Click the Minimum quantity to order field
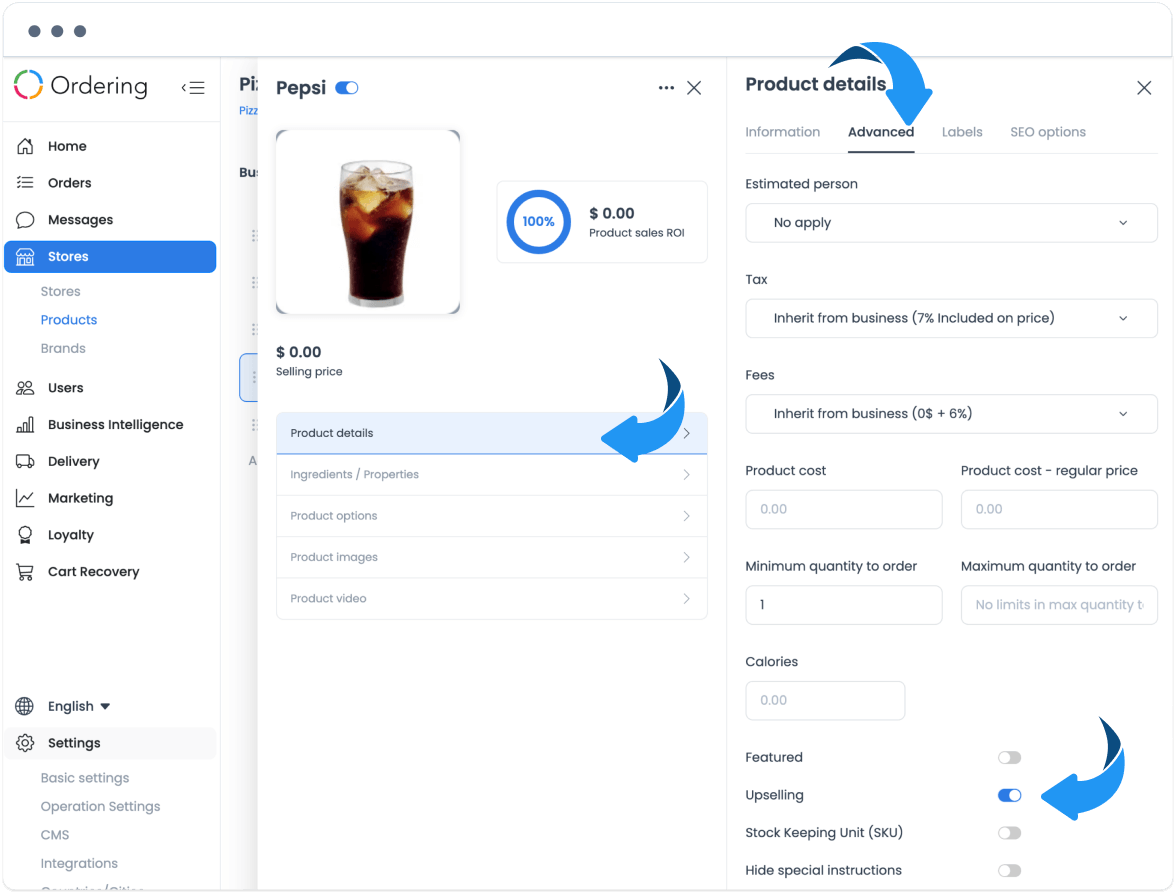 pos(844,605)
